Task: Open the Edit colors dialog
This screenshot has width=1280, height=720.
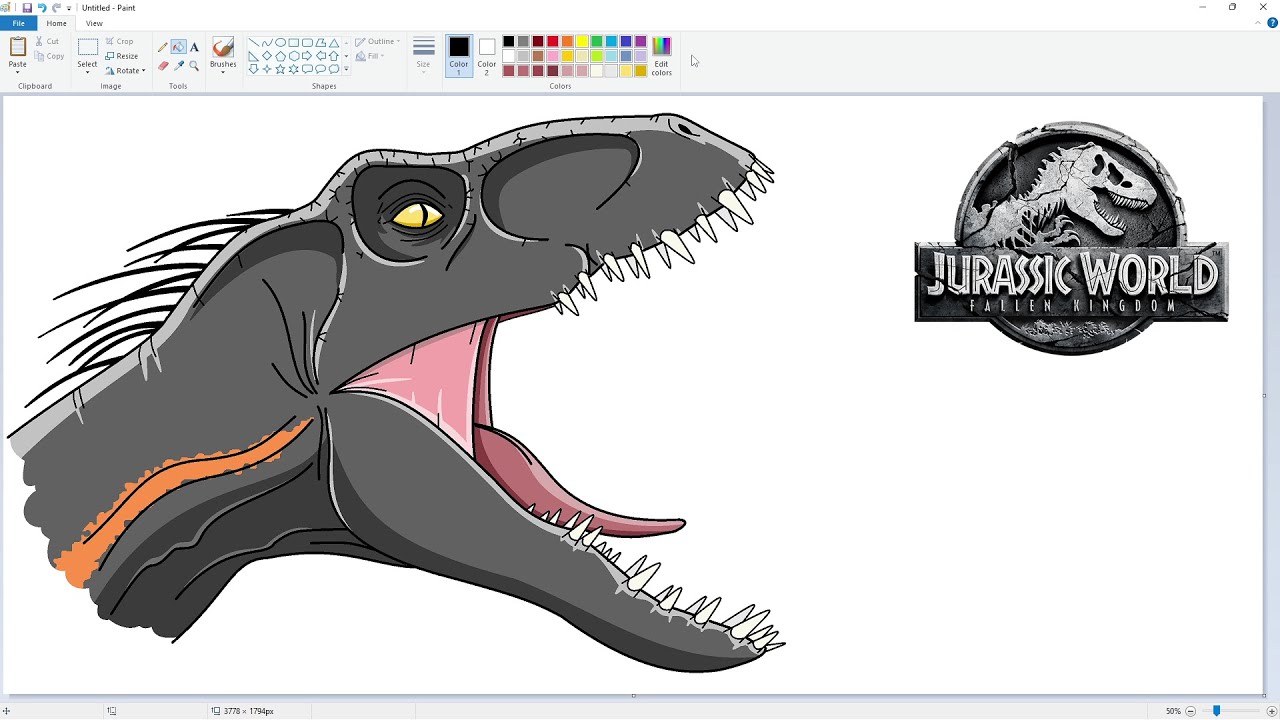Action: coord(662,56)
